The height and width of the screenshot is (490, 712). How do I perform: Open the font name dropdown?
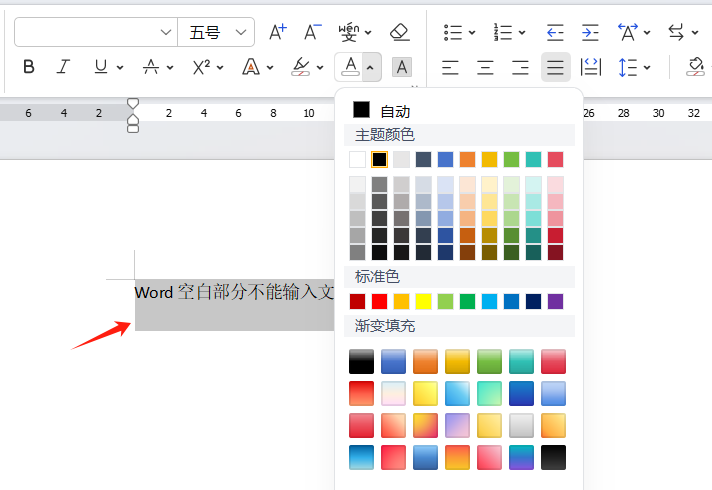click(x=166, y=32)
